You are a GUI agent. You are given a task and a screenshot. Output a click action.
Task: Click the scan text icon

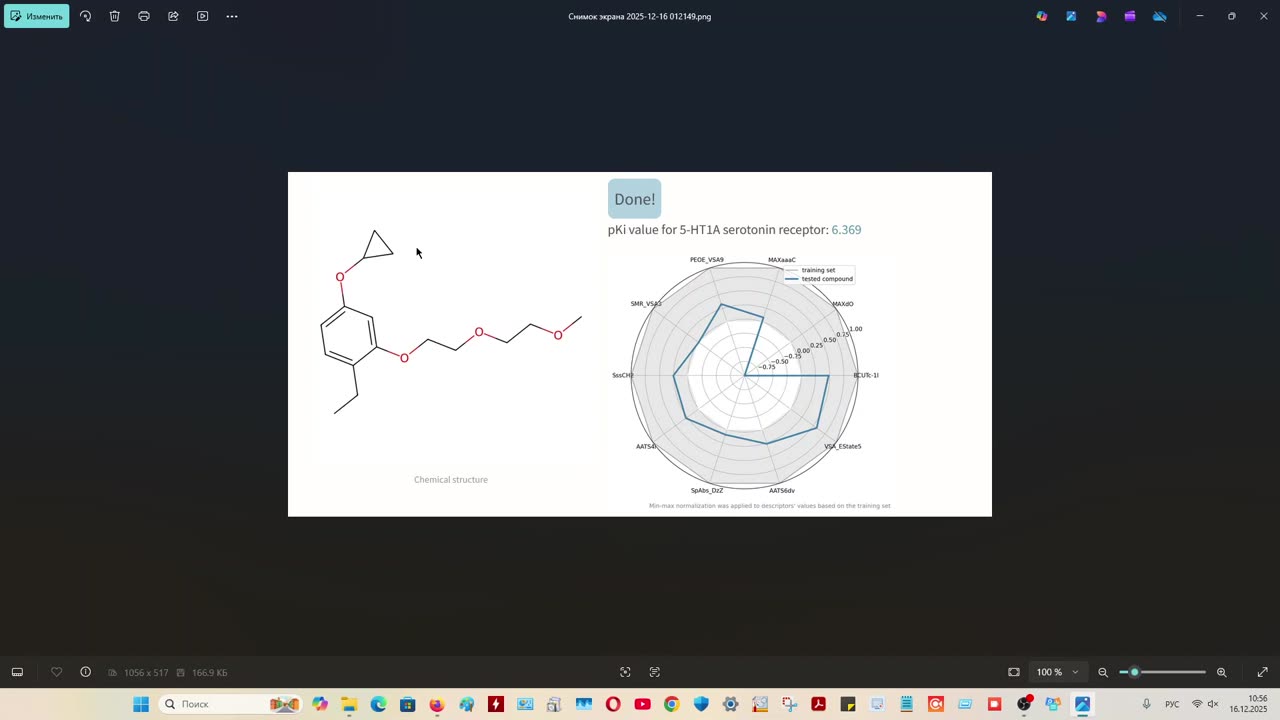coord(655,672)
